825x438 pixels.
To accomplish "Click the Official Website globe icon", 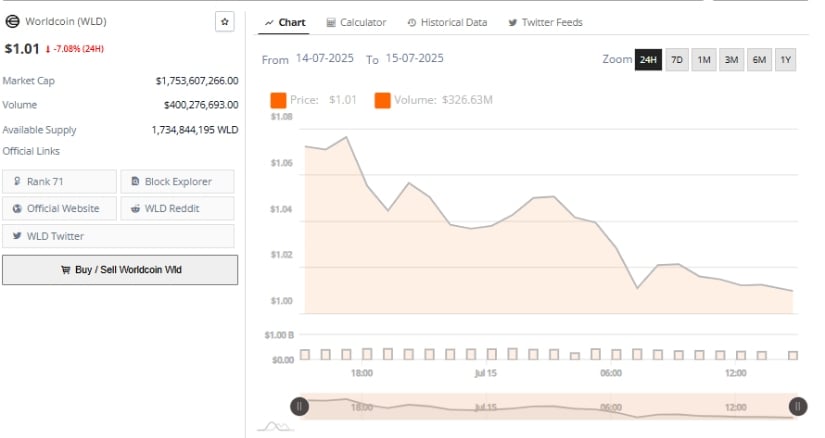I will (17, 208).
